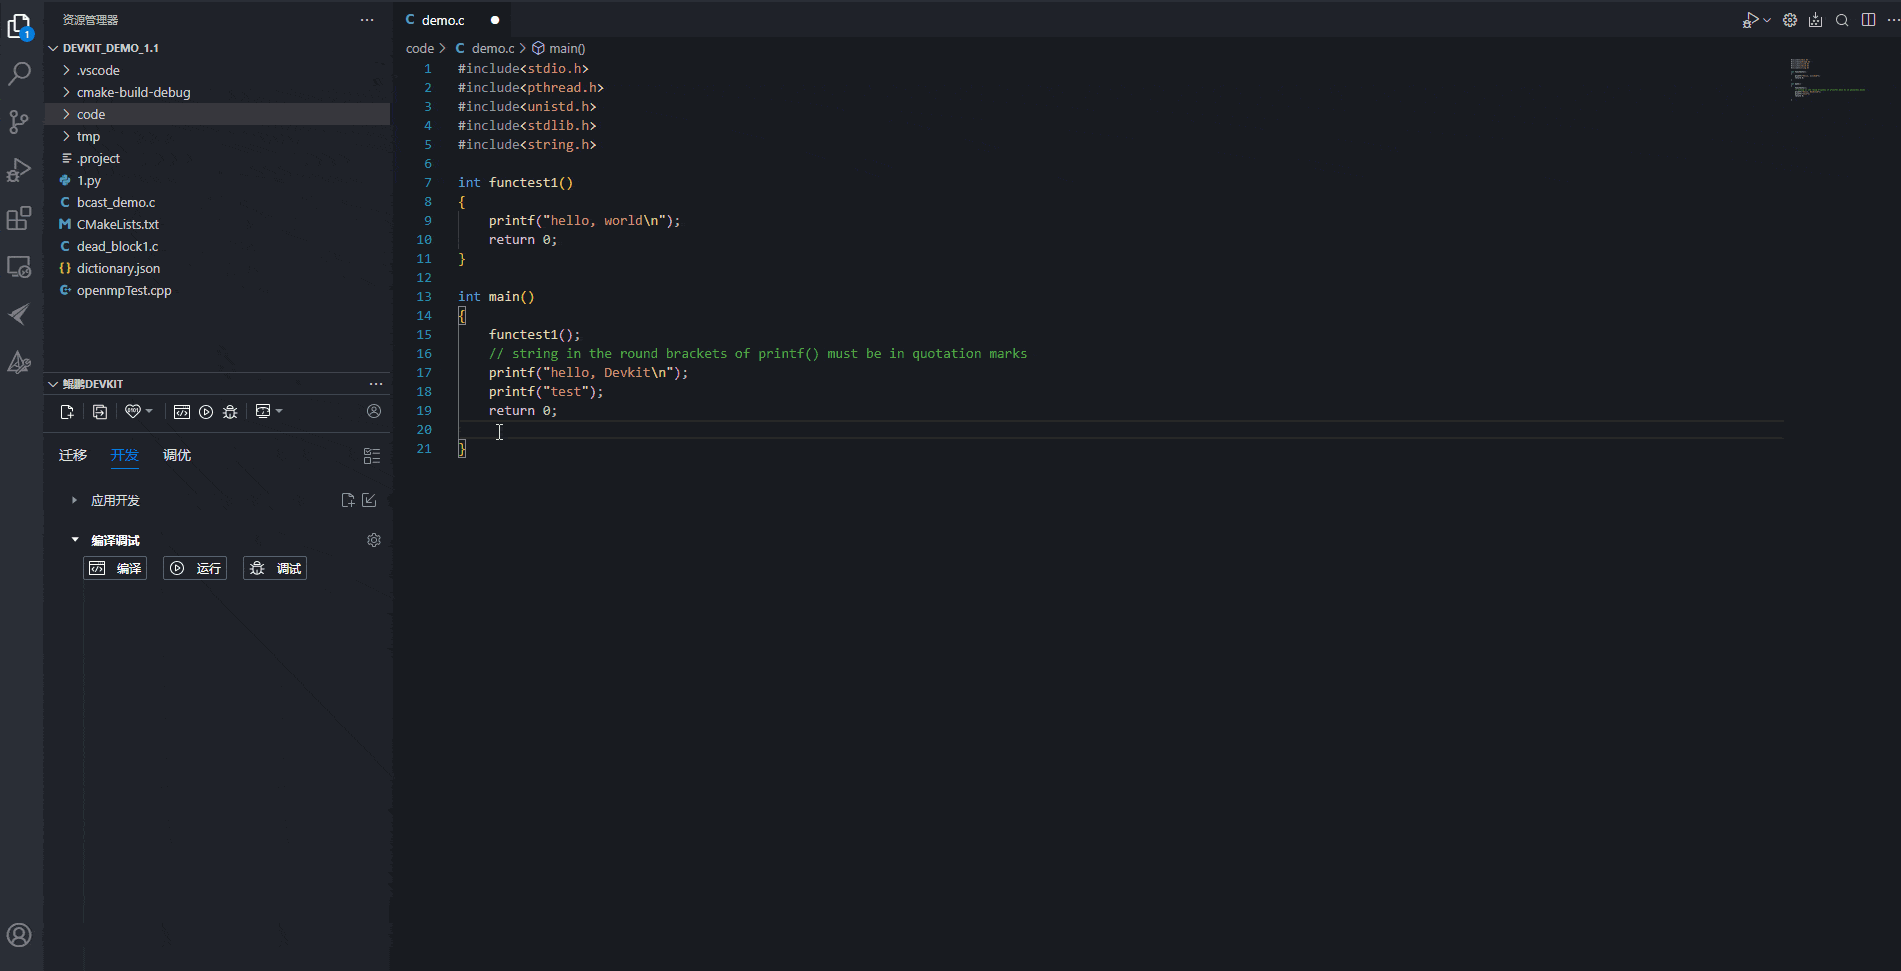Collapse the 鲲鹏DEVKIT panel section
The image size is (1901, 971).
54,384
